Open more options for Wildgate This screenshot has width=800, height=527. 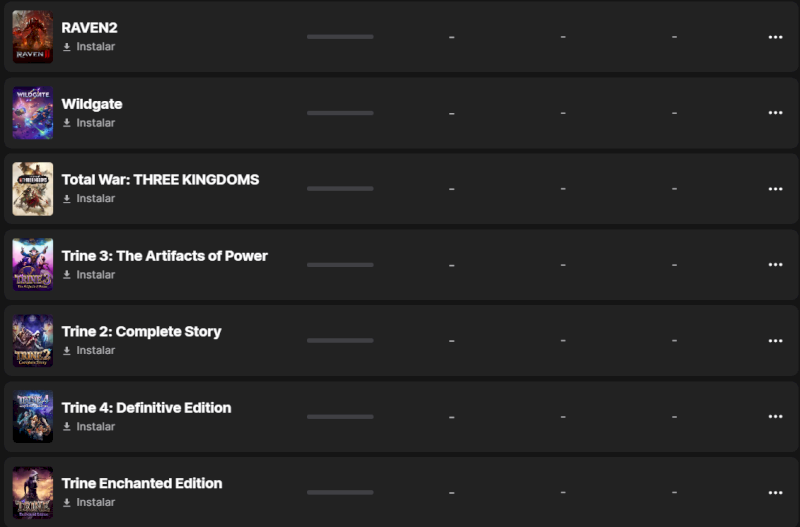click(x=775, y=113)
